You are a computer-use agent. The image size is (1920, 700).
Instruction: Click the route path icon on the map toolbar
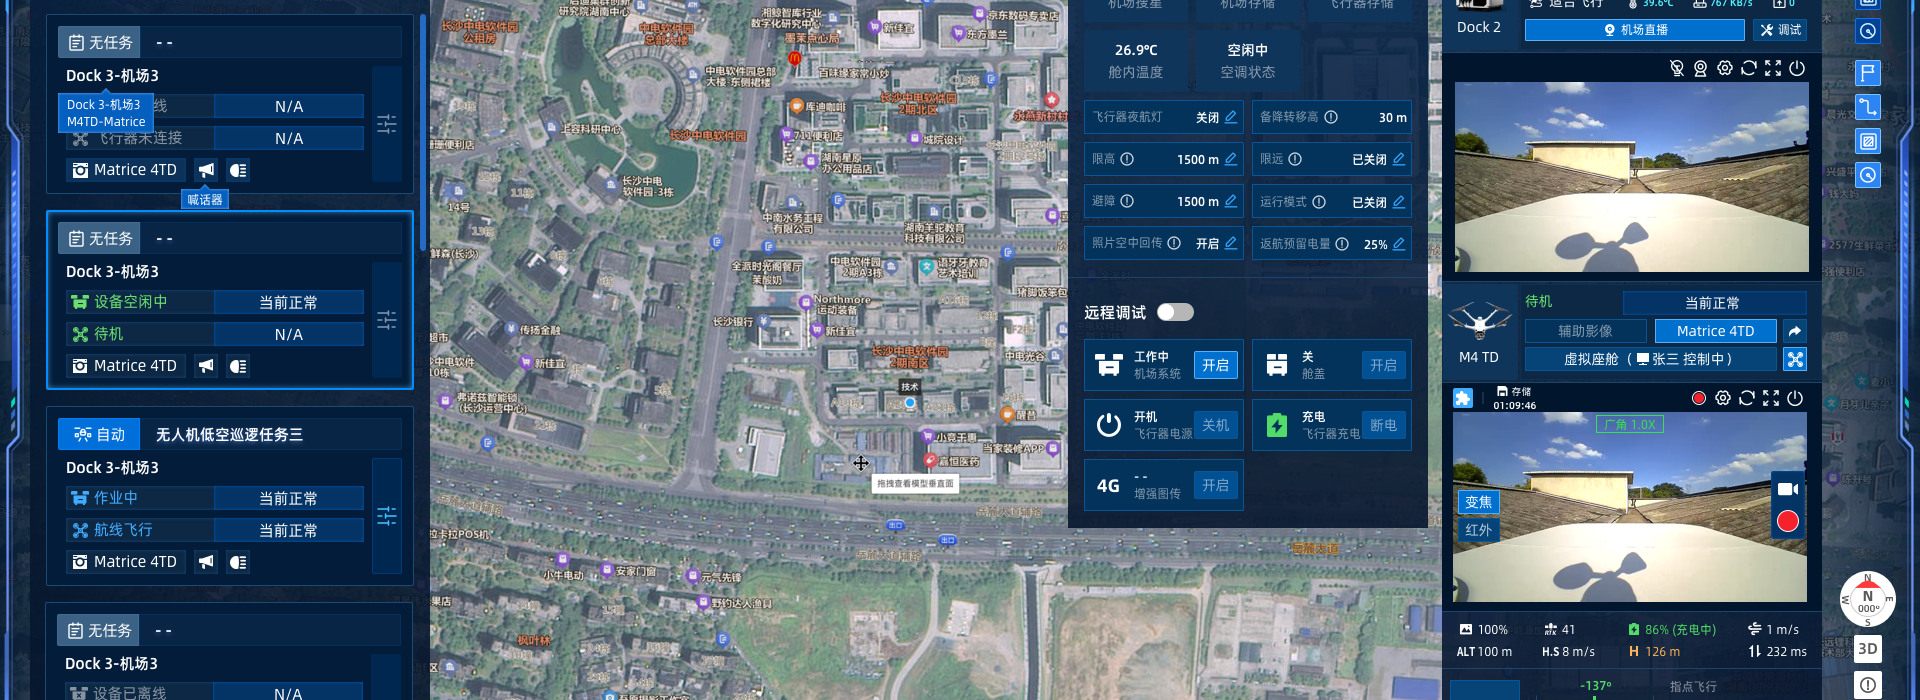pyautogui.click(x=1868, y=107)
